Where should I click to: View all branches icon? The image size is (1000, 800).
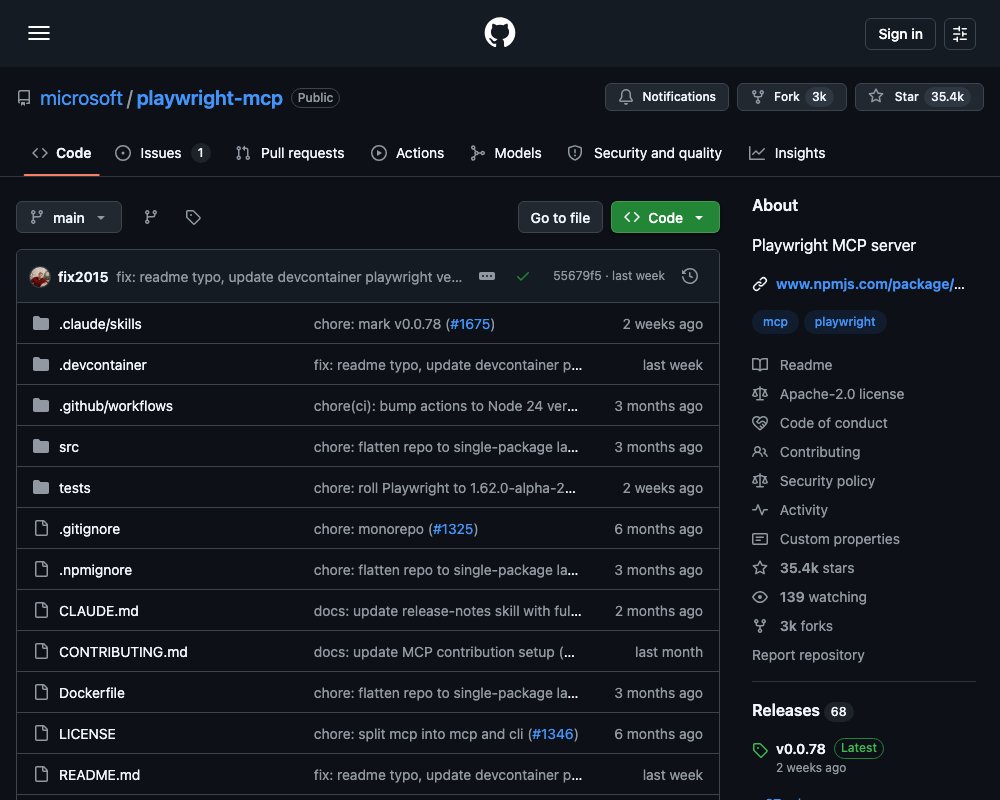point(151,218)
